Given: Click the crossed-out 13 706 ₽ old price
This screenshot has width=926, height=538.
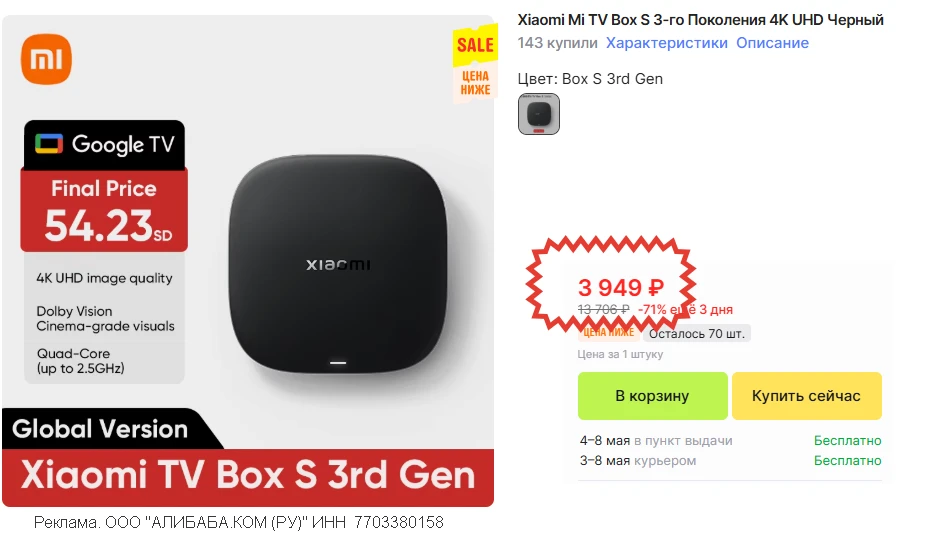Looking at the screenshot, I should click(x=603, y=309).
